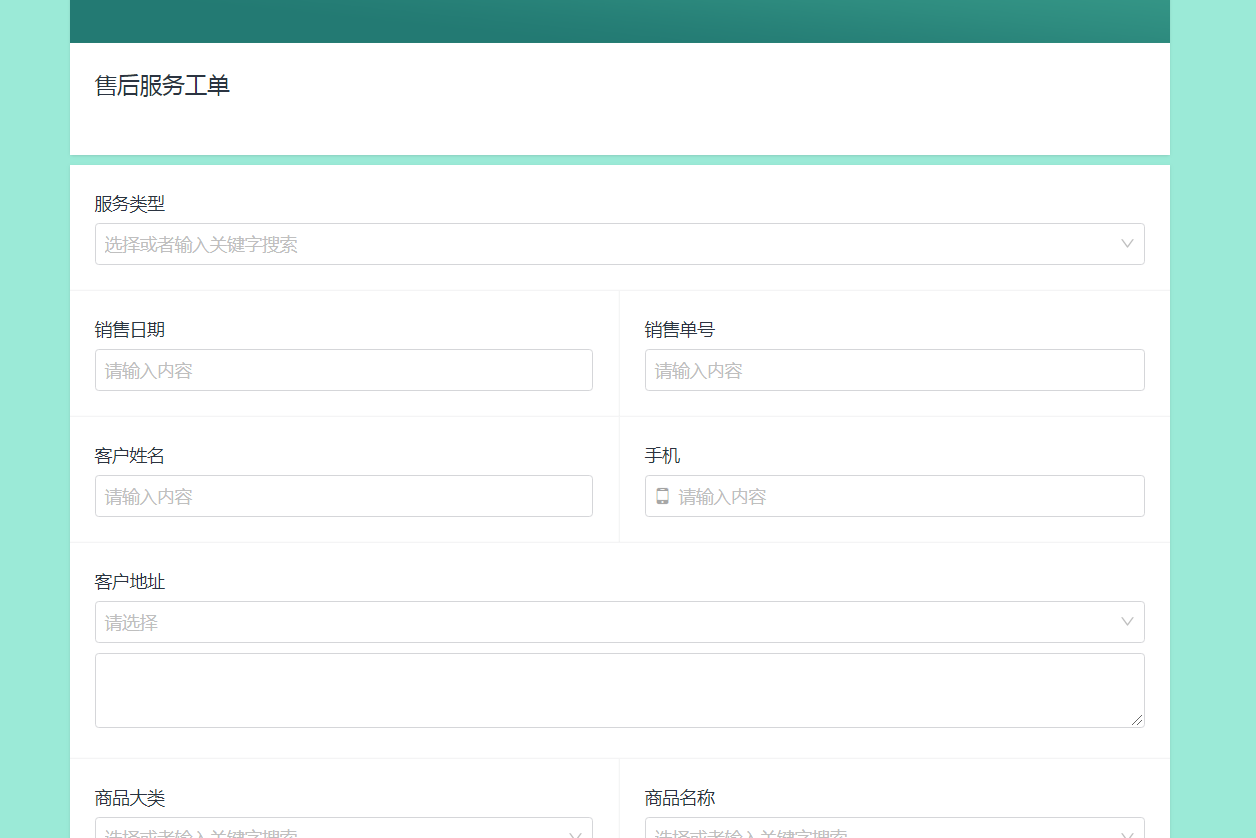Click the 商品名称 field label
The image size is (1256, 838).
(x=680, y=798)
